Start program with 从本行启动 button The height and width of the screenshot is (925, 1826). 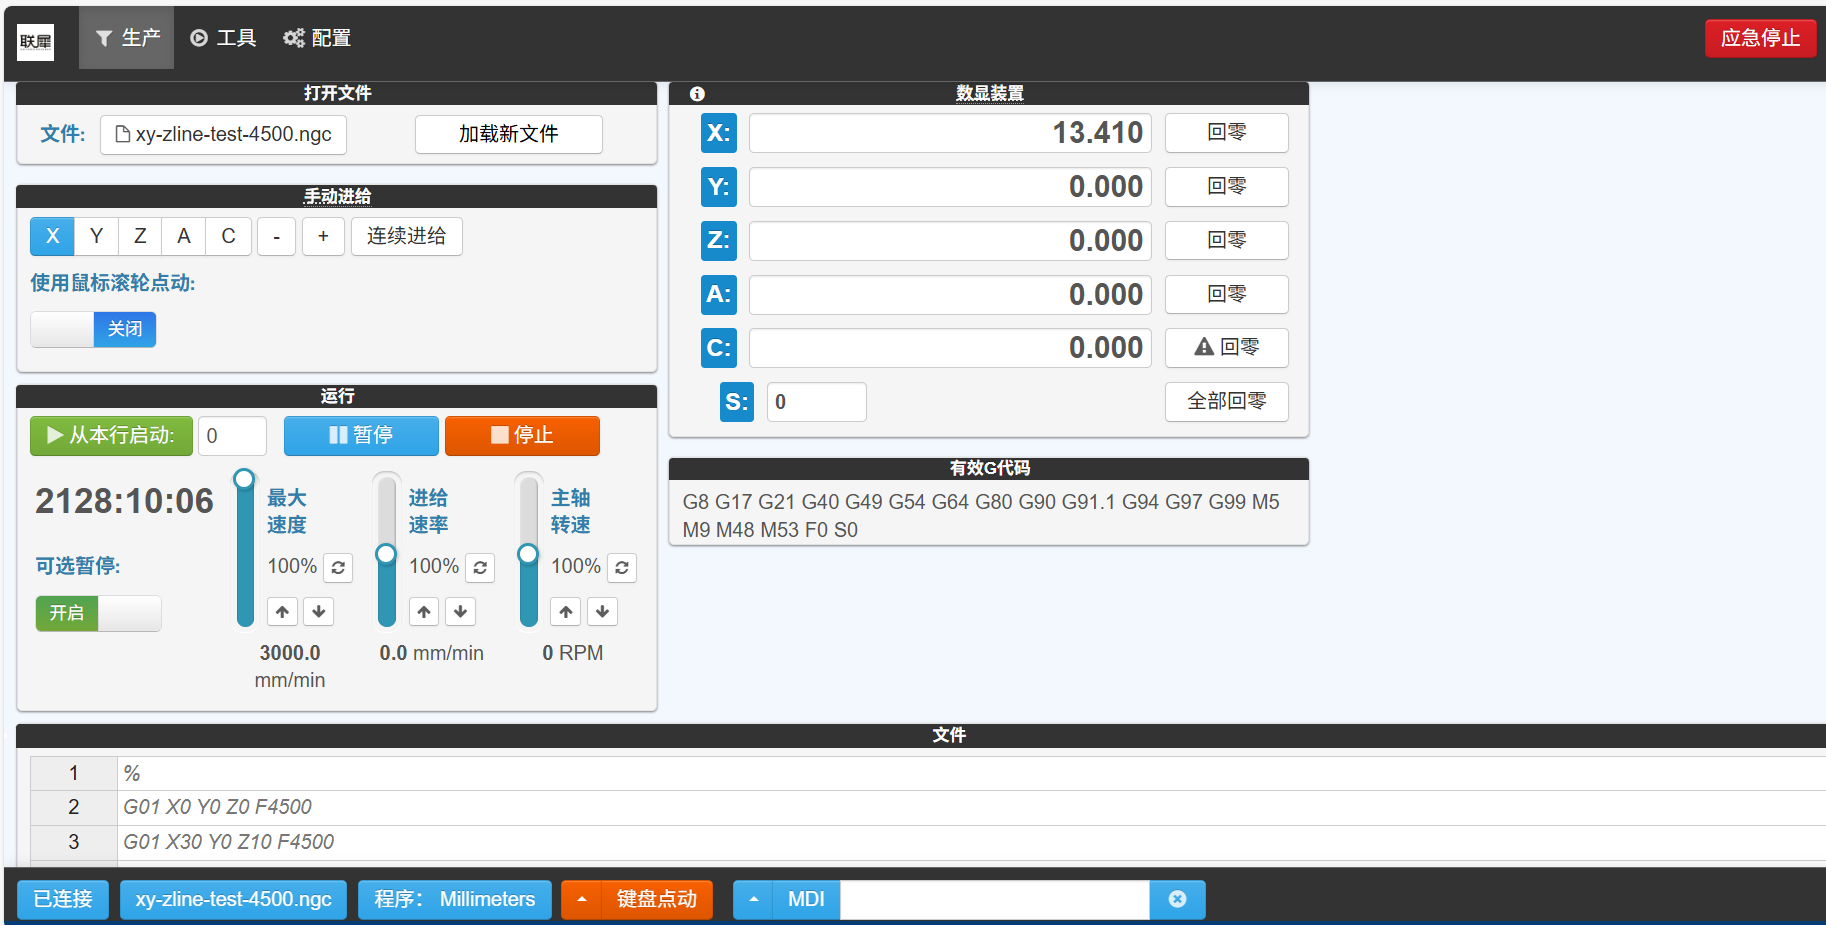click(x=111, y=436)
